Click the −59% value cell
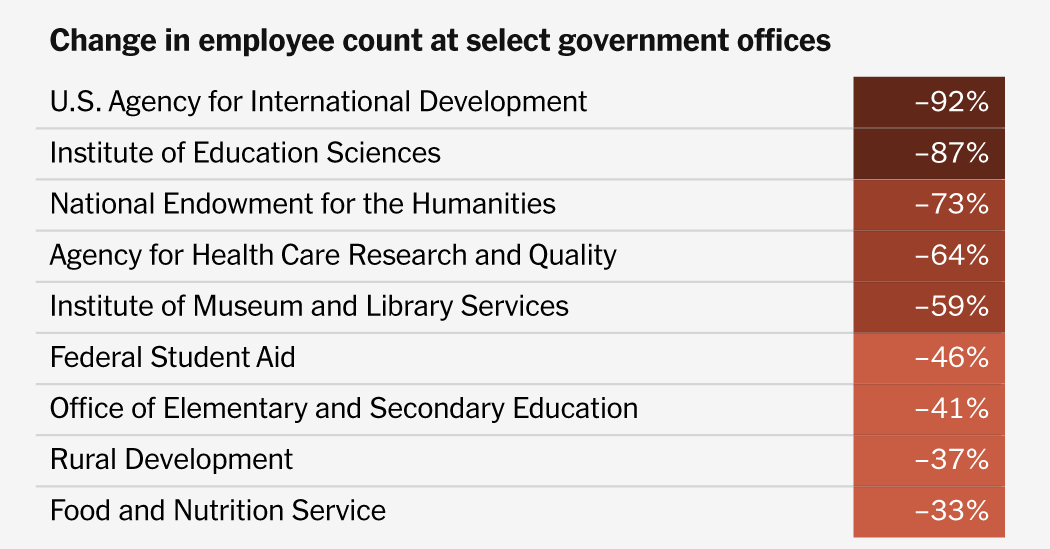The image size is (1050, 549). pyautogui.click(x=929, y=306)
